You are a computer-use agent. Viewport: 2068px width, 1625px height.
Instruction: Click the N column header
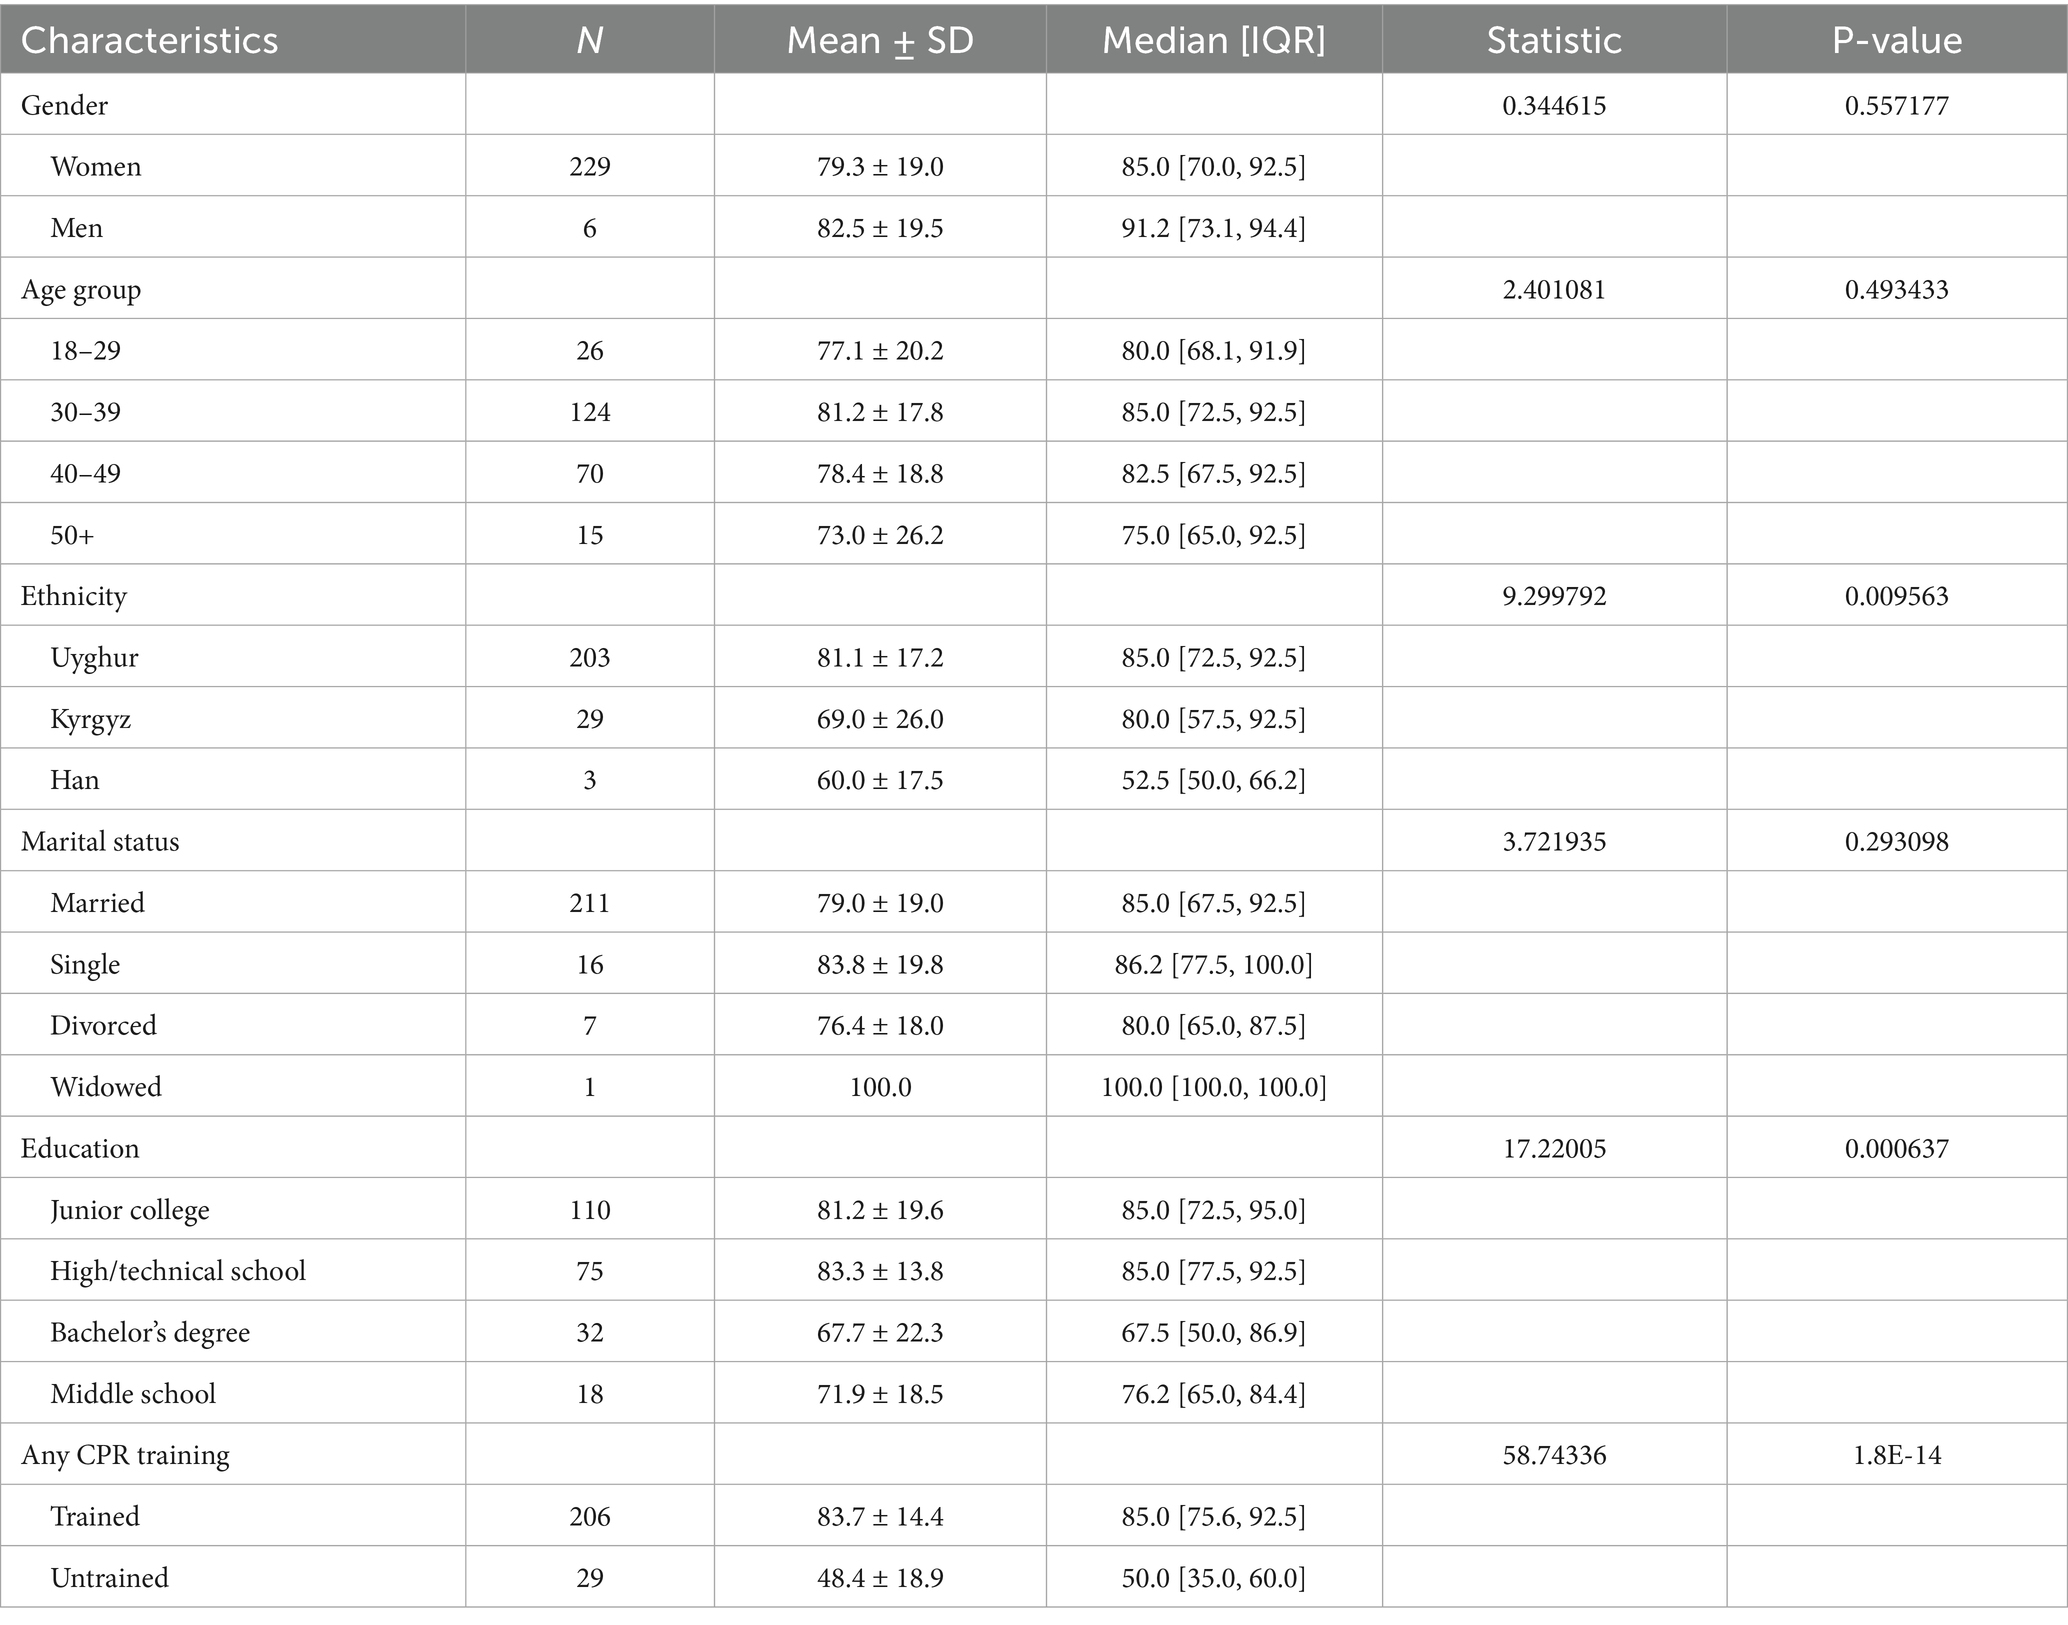click(x=589, y=40)
